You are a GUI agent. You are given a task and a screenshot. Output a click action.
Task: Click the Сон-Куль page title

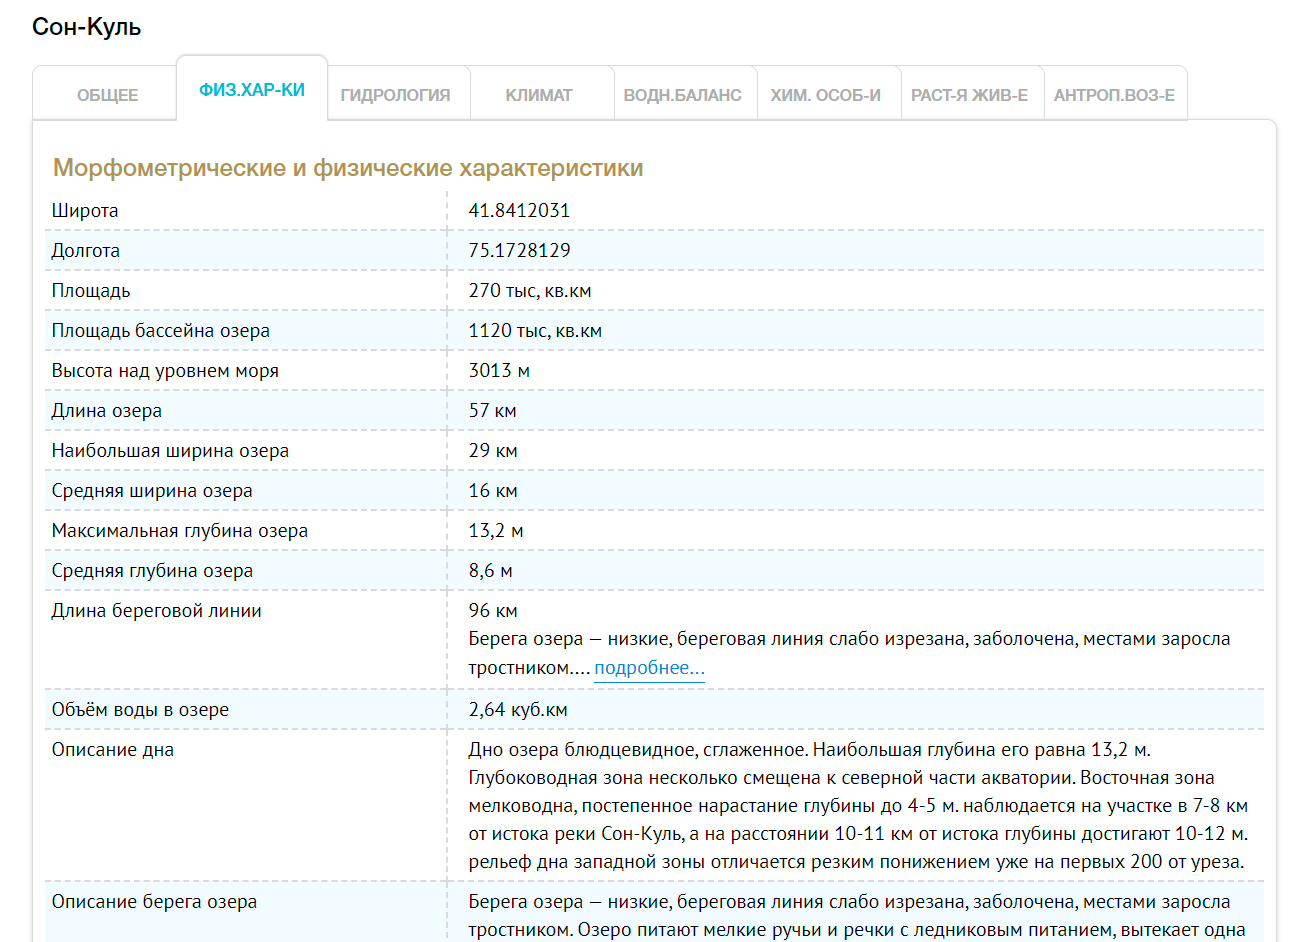click(87, 27)
